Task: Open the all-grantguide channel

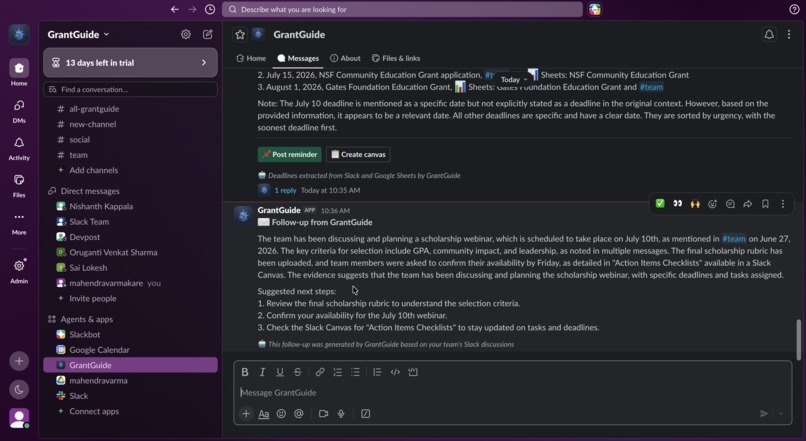Action: click(94, 109)
